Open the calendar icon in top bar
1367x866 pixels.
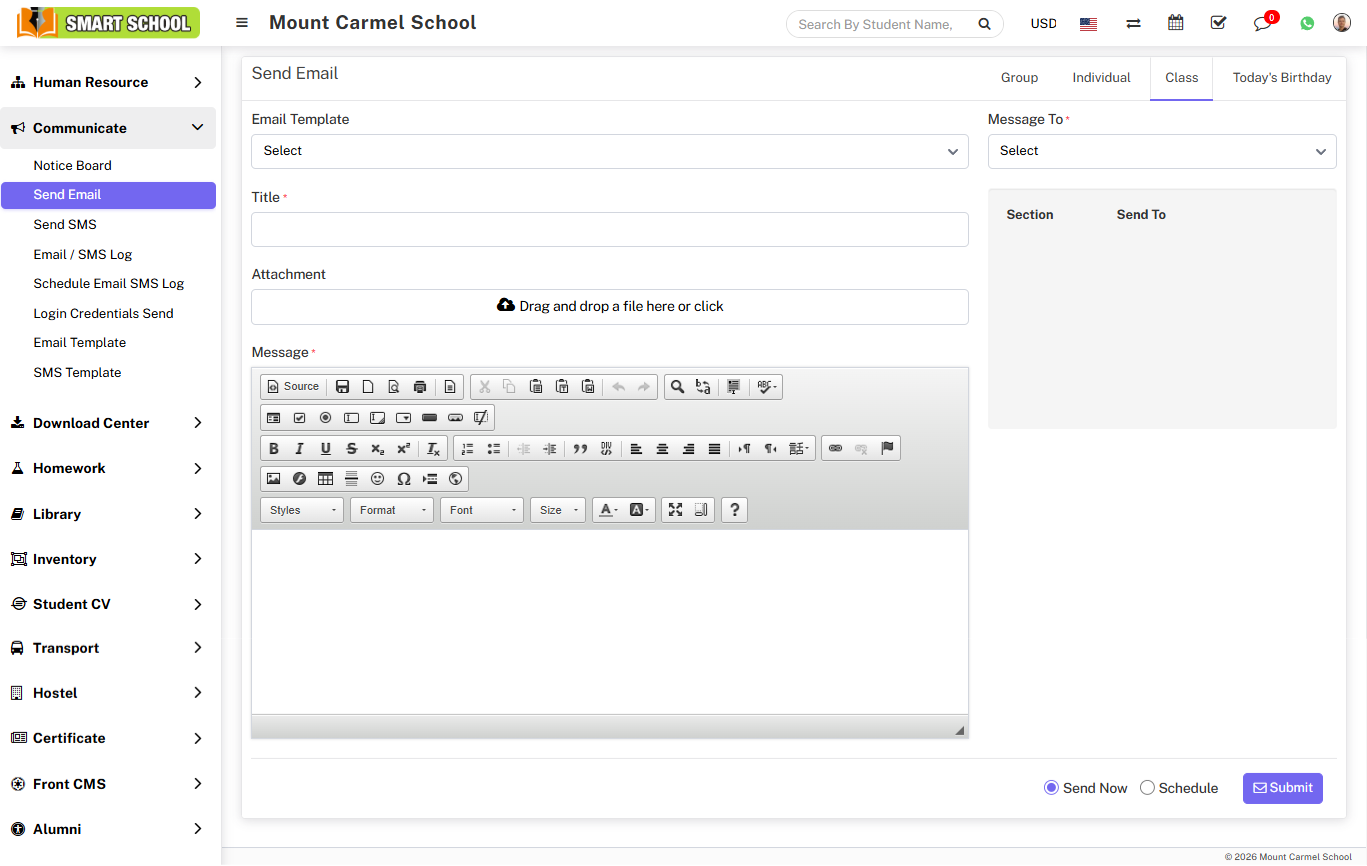click(x=1176, y=23)
